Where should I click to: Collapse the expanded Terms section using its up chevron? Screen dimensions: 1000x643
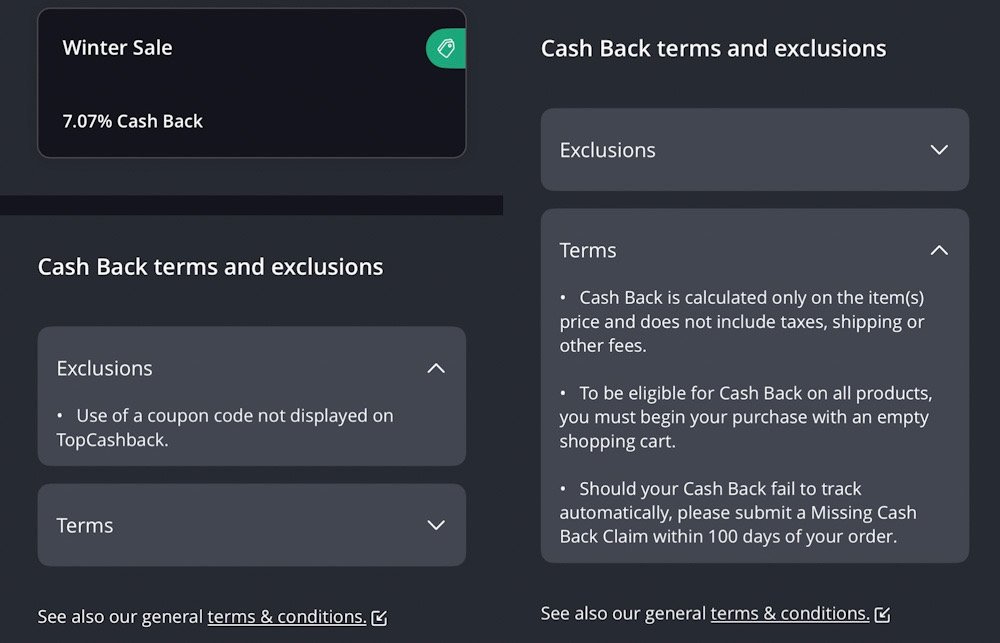(x=939, y=250)
